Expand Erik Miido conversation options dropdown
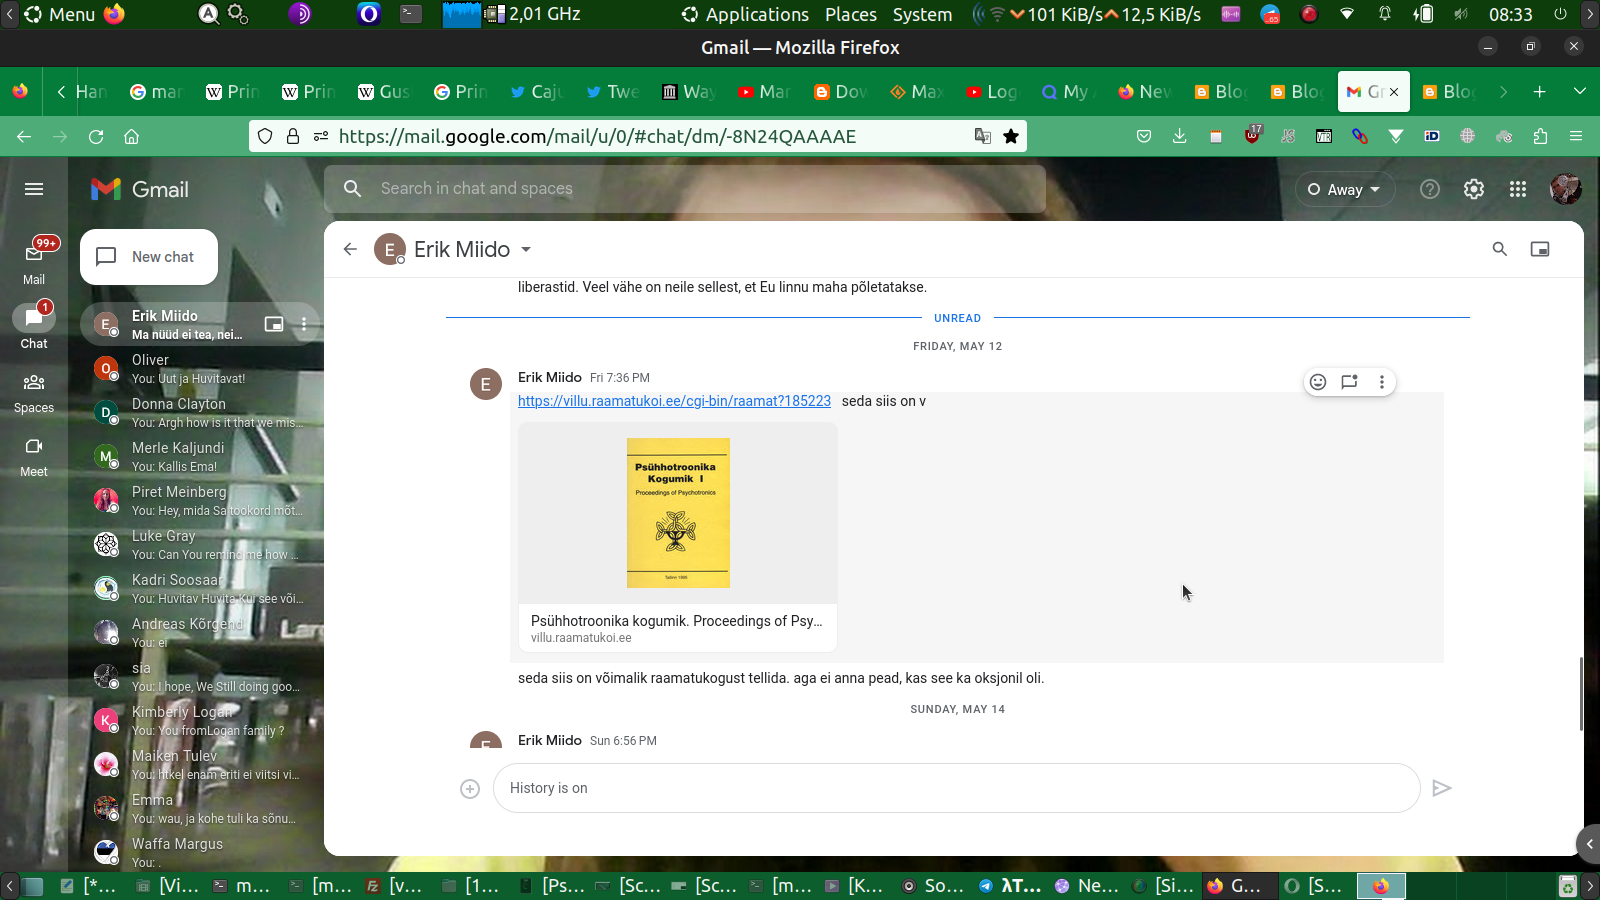The width and height of the screenshot is (1600, 900). [526, 249]
